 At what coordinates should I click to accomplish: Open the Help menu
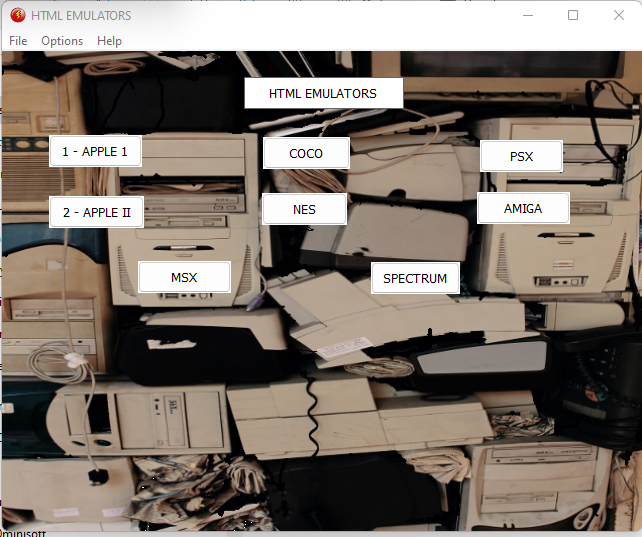[109, 41]
